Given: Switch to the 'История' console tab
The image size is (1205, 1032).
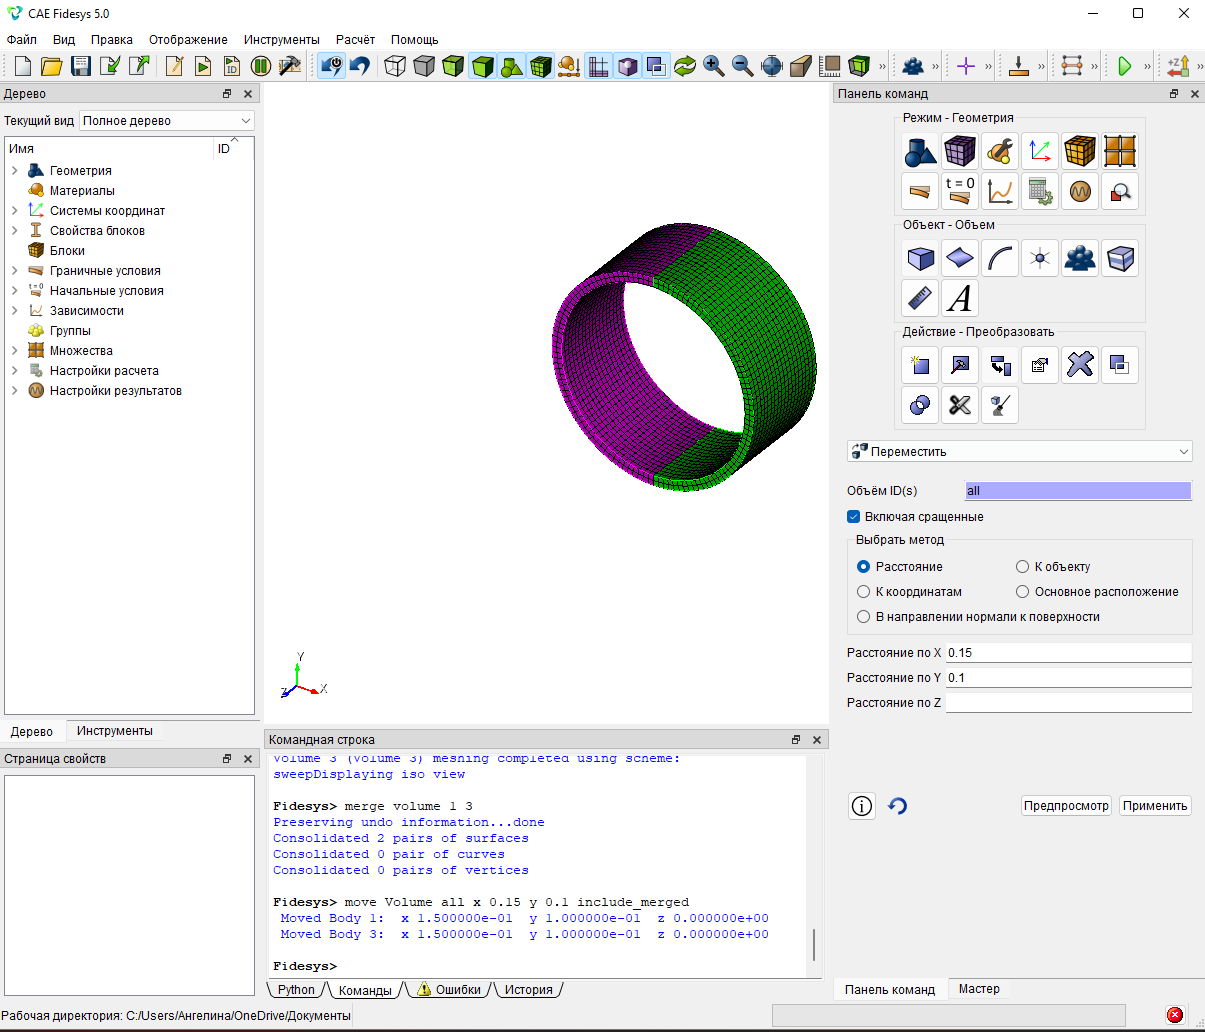Looking at the screenshot, I should click(528, 990).
